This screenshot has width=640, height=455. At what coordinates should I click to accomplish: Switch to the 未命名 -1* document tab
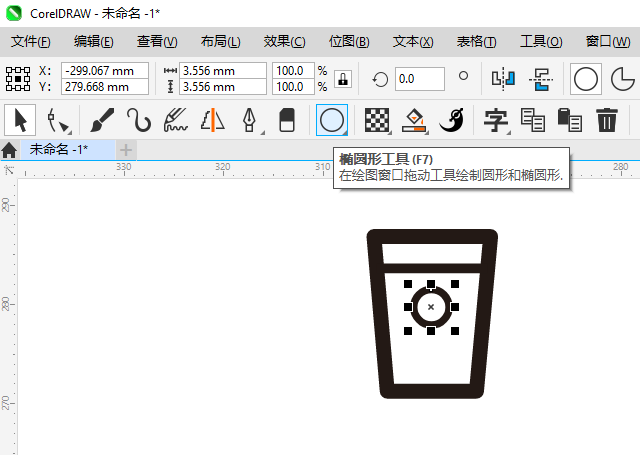point(68,150)
